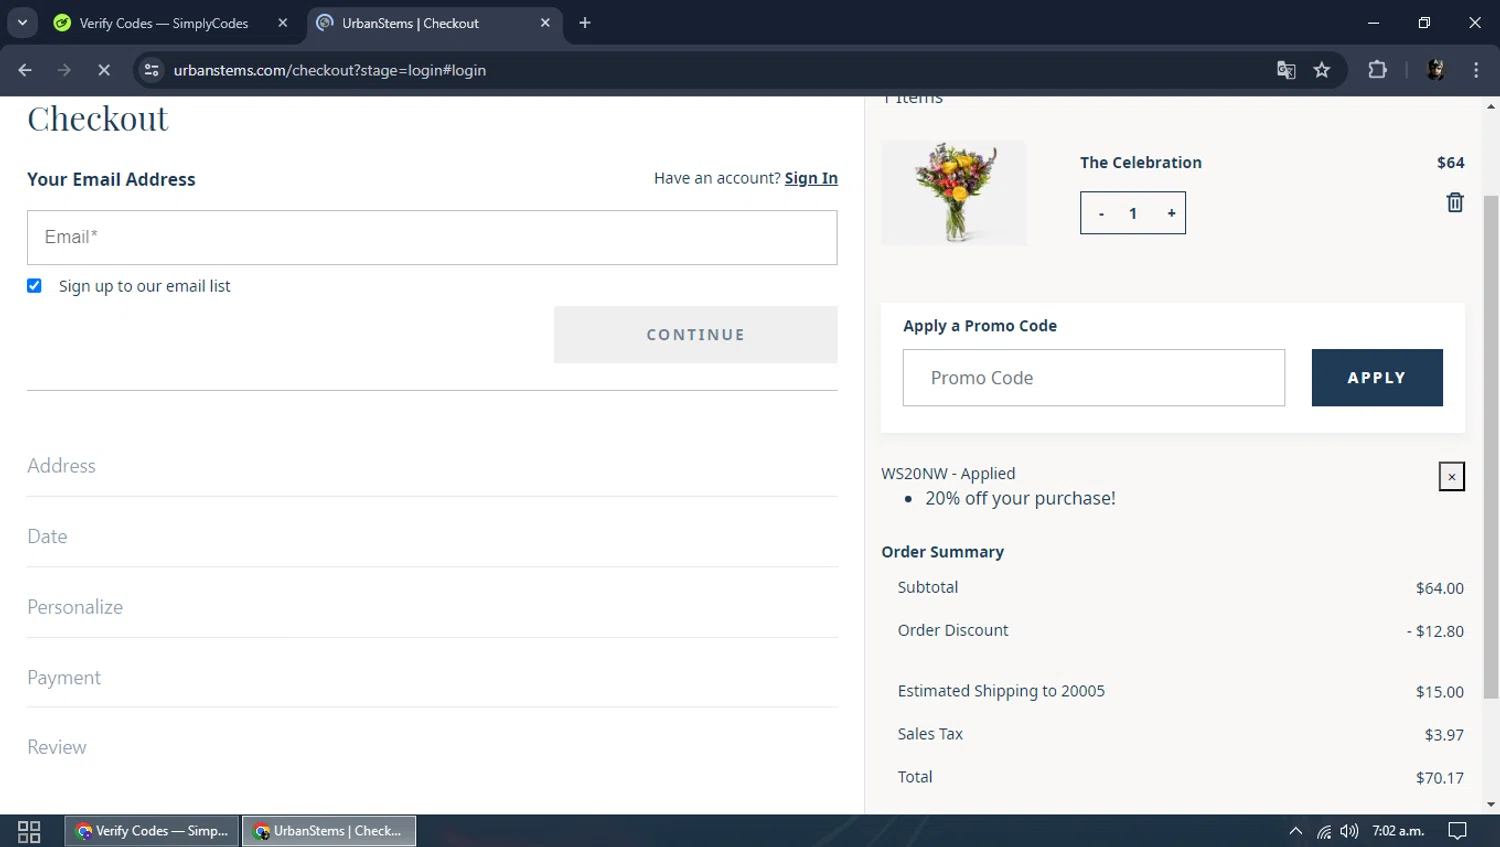Open The Celebration bouquet thumbnail
This screenshot has height=847, width=1500.
953,192
